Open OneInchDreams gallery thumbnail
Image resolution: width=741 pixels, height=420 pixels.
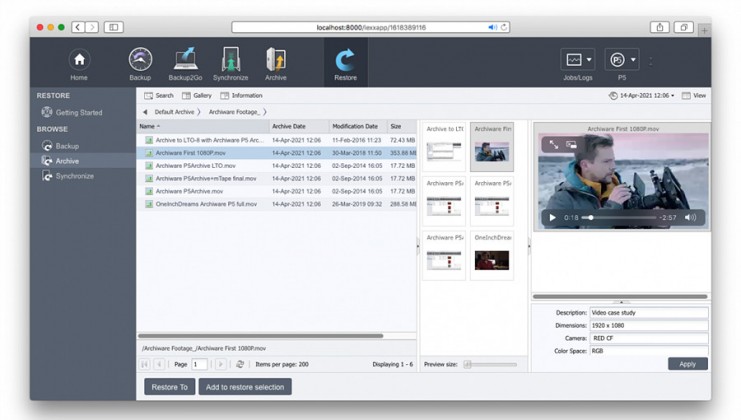(x=492, y=256)
